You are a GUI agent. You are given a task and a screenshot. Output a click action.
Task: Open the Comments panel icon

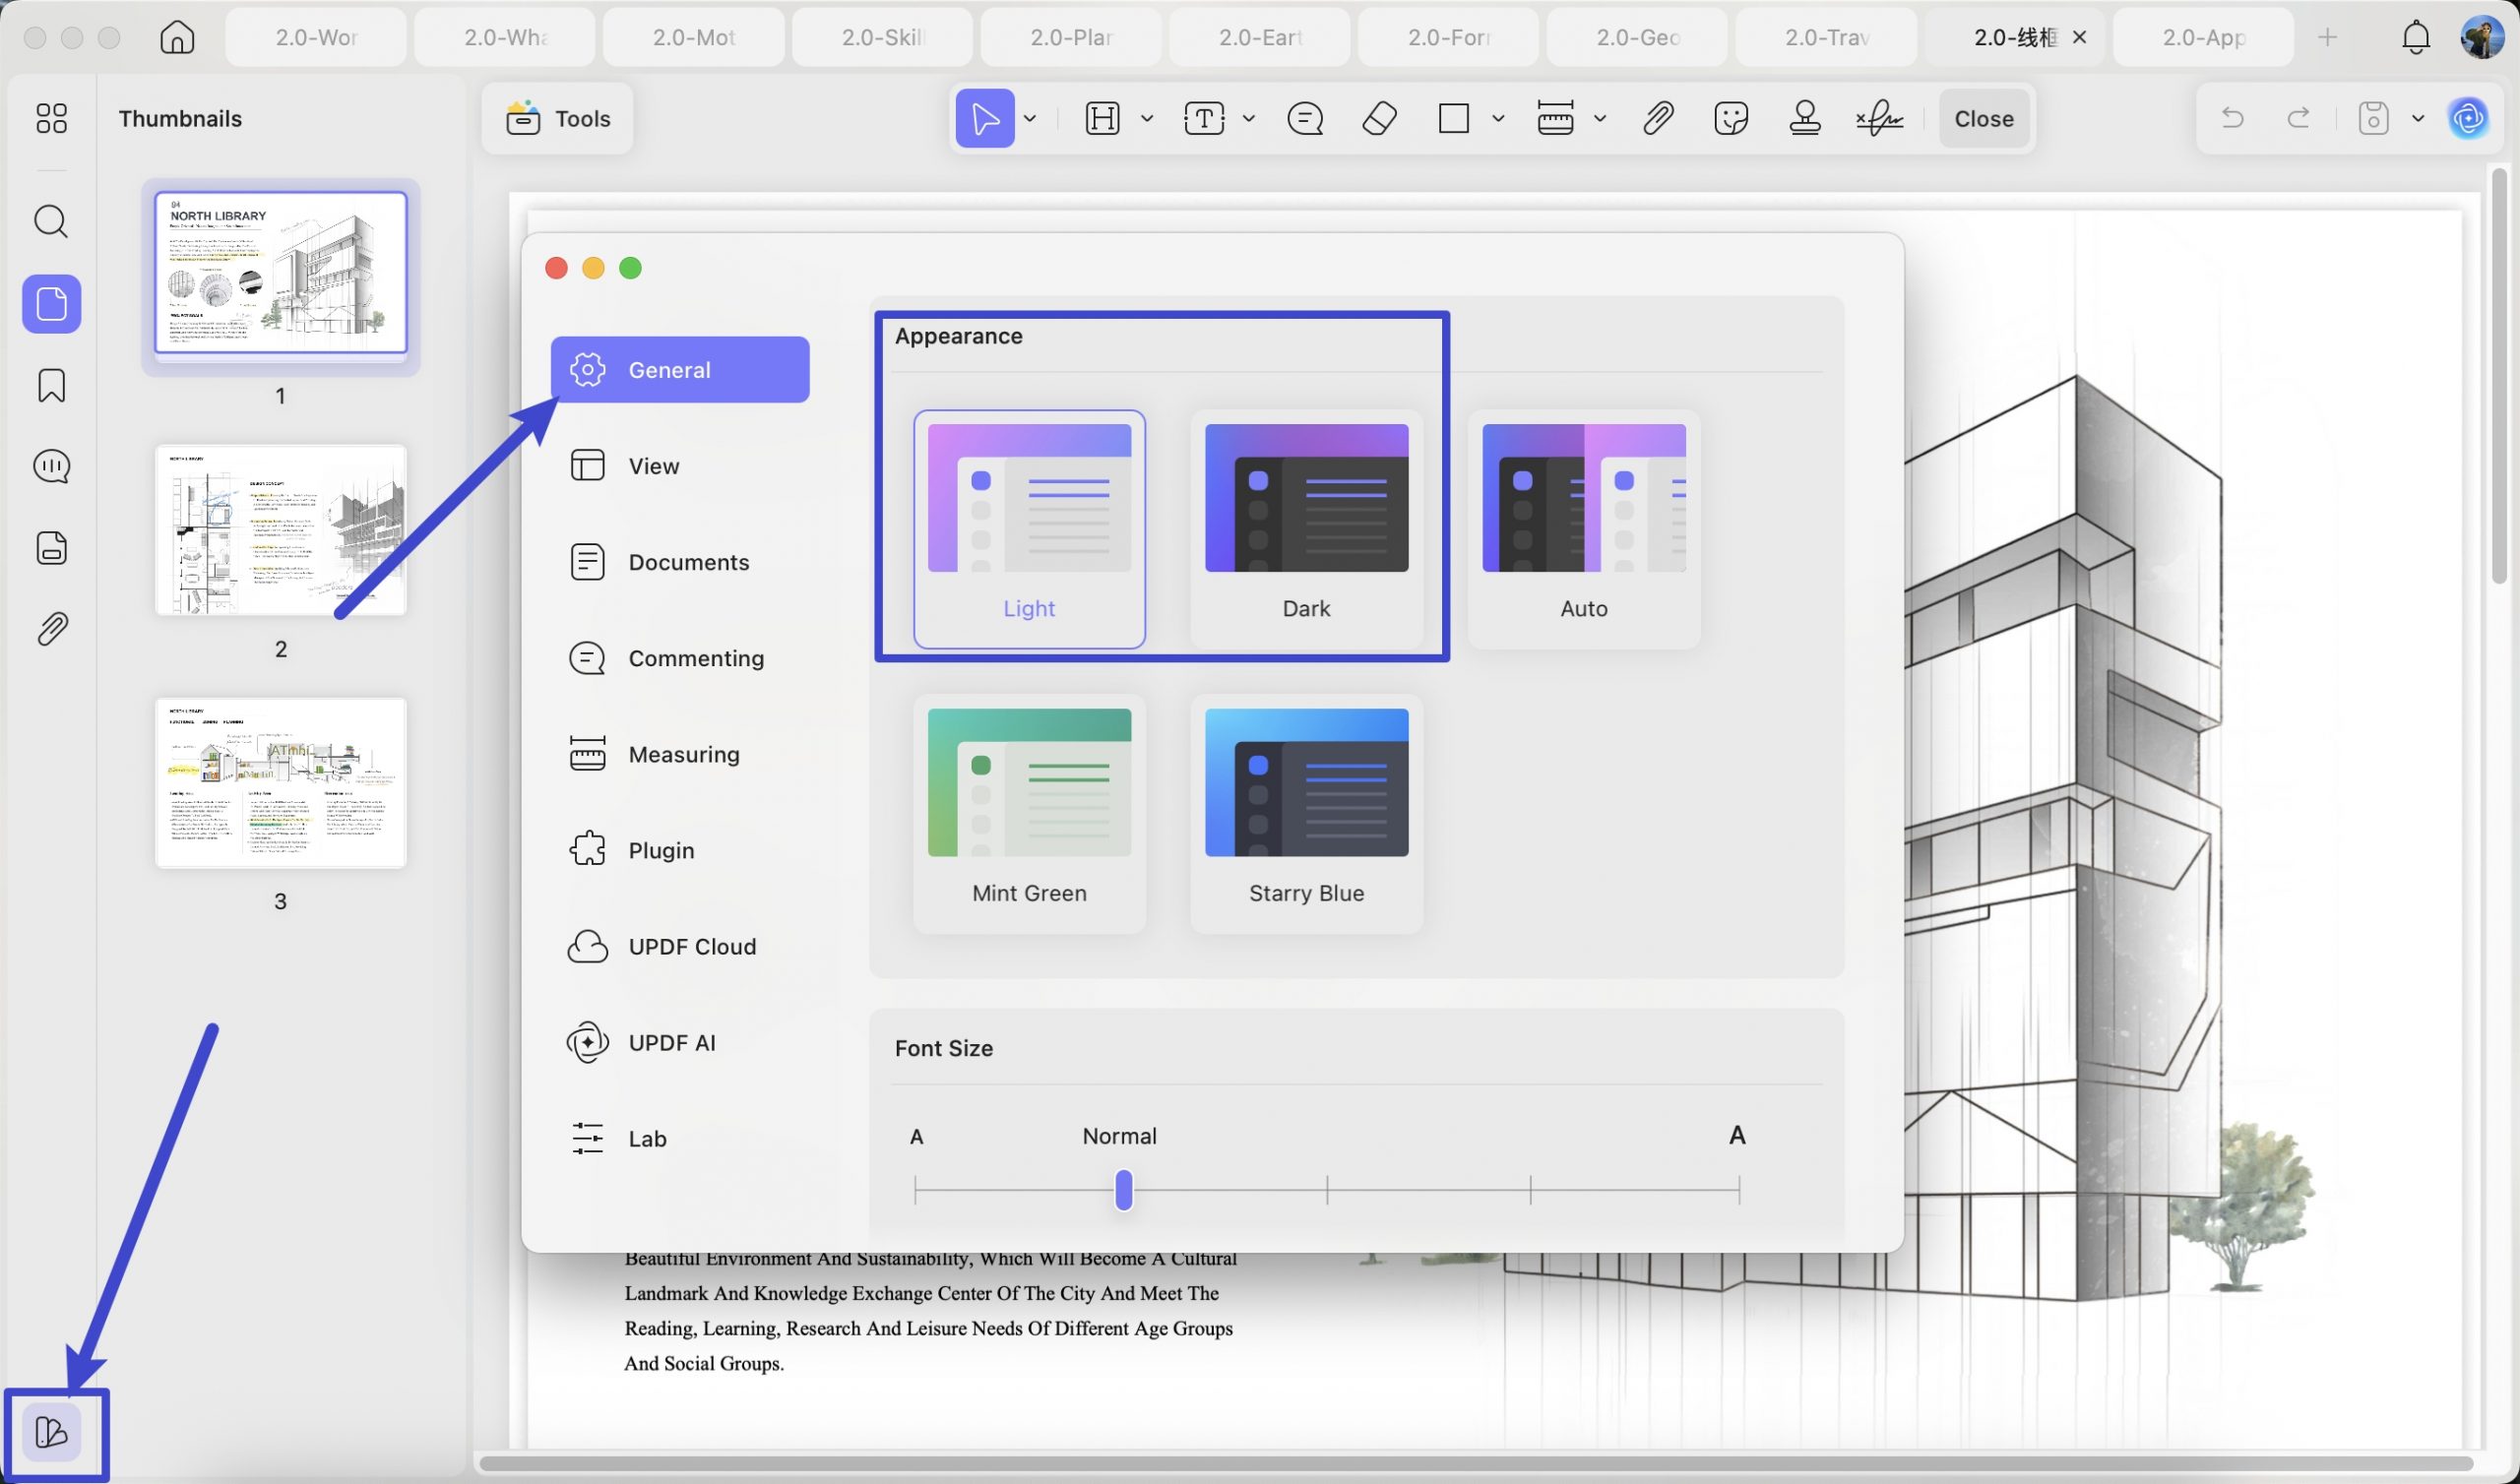pos(51,466)
